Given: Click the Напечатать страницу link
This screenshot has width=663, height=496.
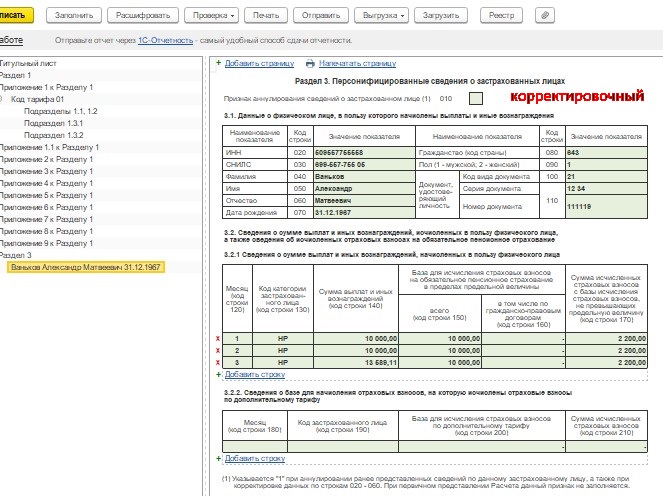Looking at the screenshot, I should 357,63.
